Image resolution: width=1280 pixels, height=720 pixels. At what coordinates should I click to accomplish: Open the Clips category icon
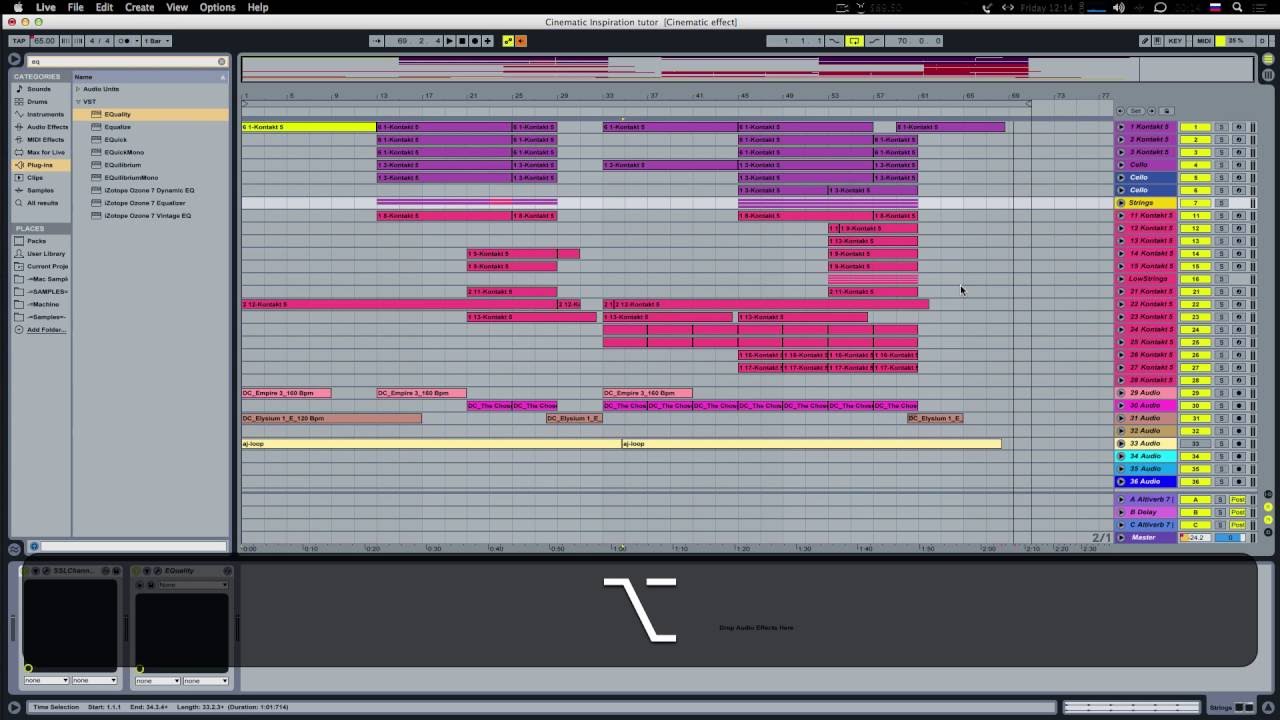pyautogui.click(x=19, y=177)
